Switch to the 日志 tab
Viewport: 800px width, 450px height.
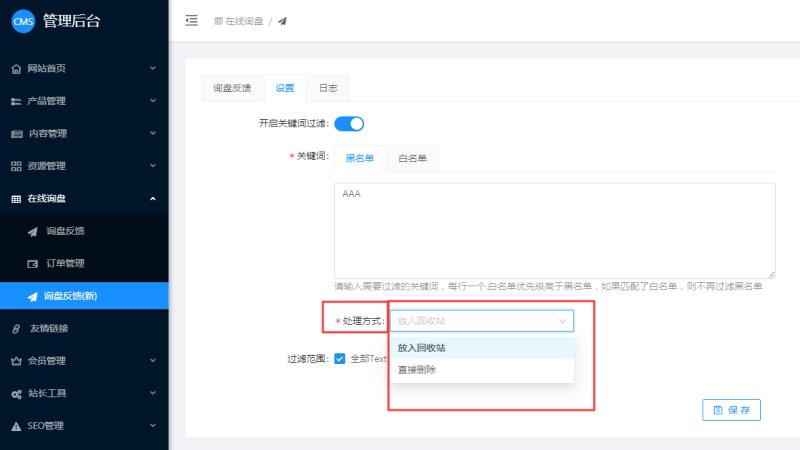tap(327, 88)
